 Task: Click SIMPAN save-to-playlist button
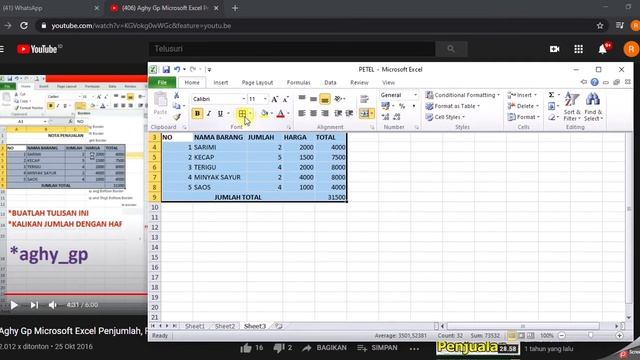[377, 348]
